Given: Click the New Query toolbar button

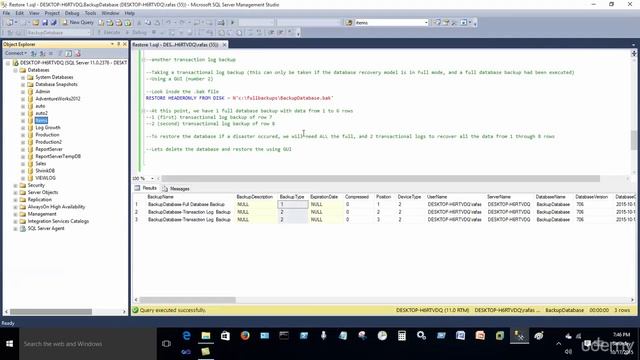Looking at the screenshot, I should 78,22.
